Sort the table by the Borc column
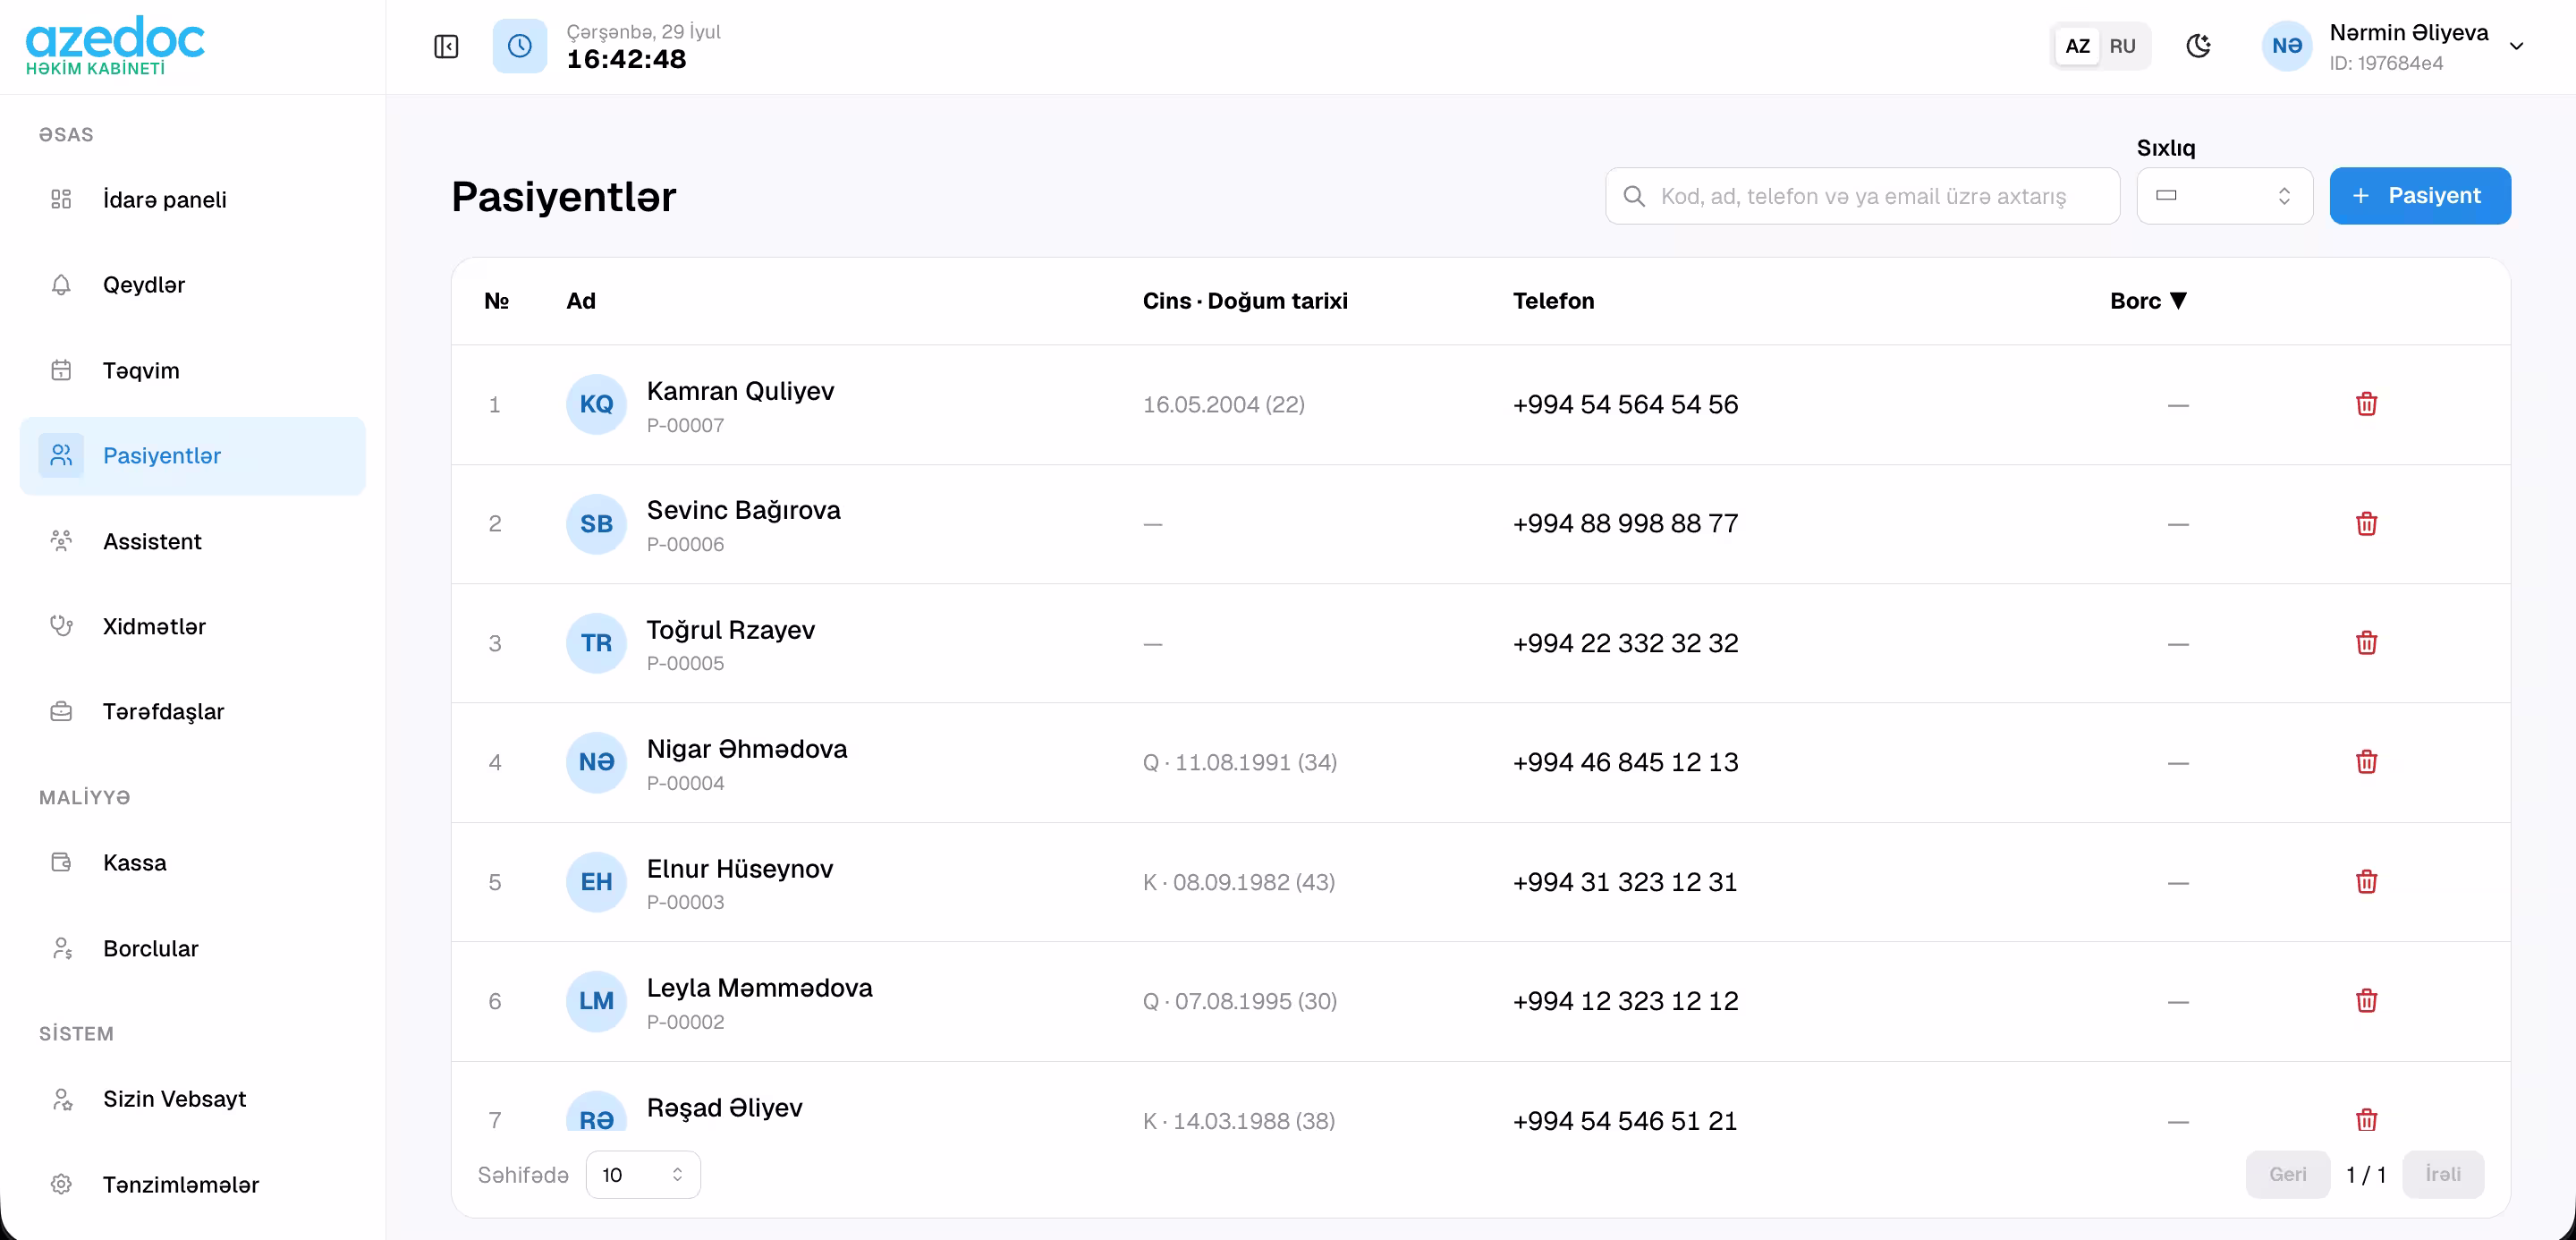2576x1240 pixels. [x=2148, y=301]
